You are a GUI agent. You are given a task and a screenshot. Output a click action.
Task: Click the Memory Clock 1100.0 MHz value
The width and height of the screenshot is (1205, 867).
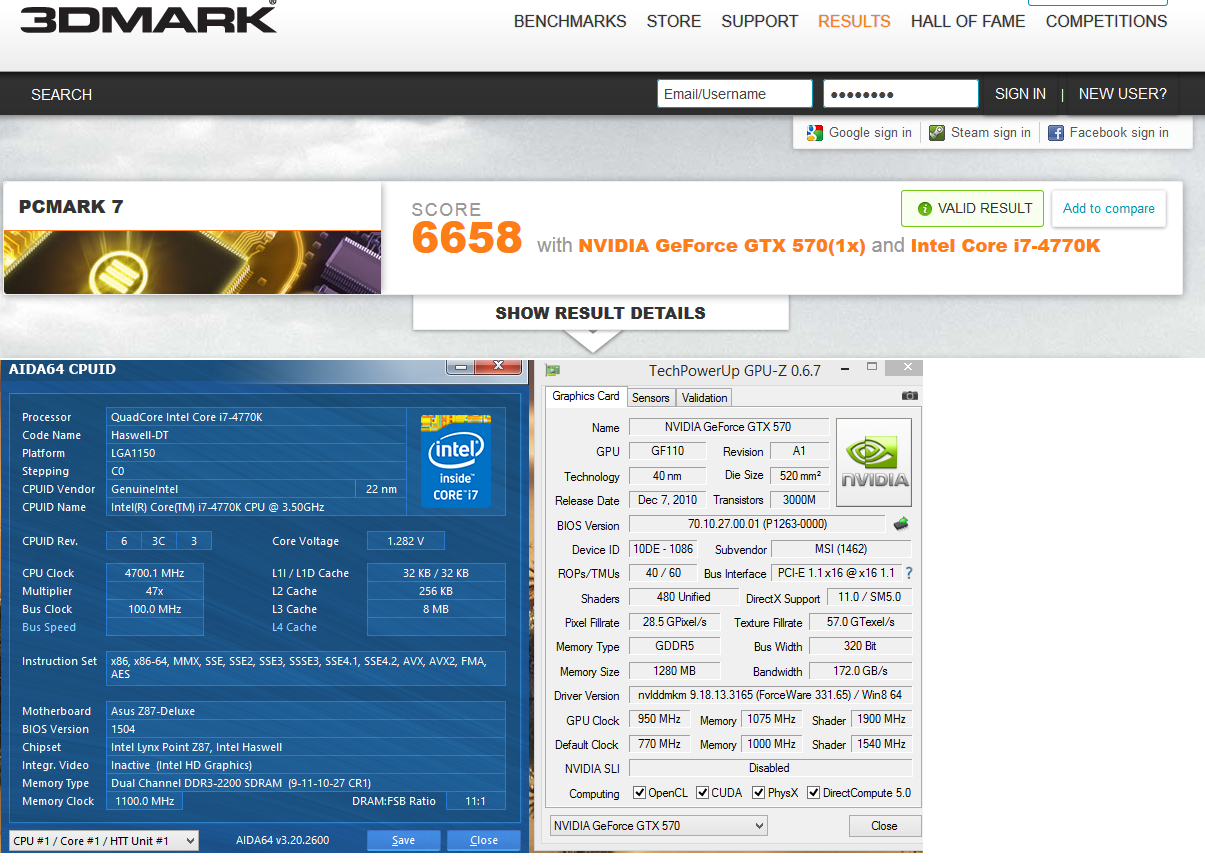(145, 801)
